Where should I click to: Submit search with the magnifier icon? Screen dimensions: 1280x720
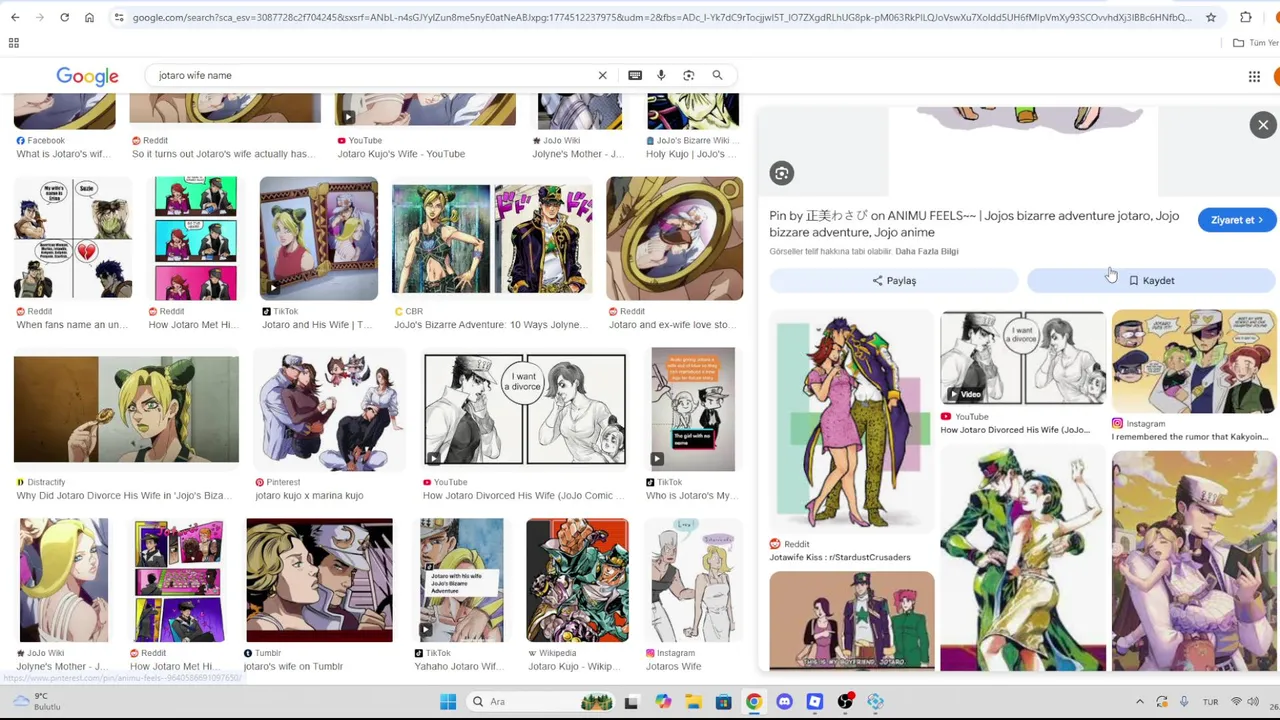[x=717, y=75]
